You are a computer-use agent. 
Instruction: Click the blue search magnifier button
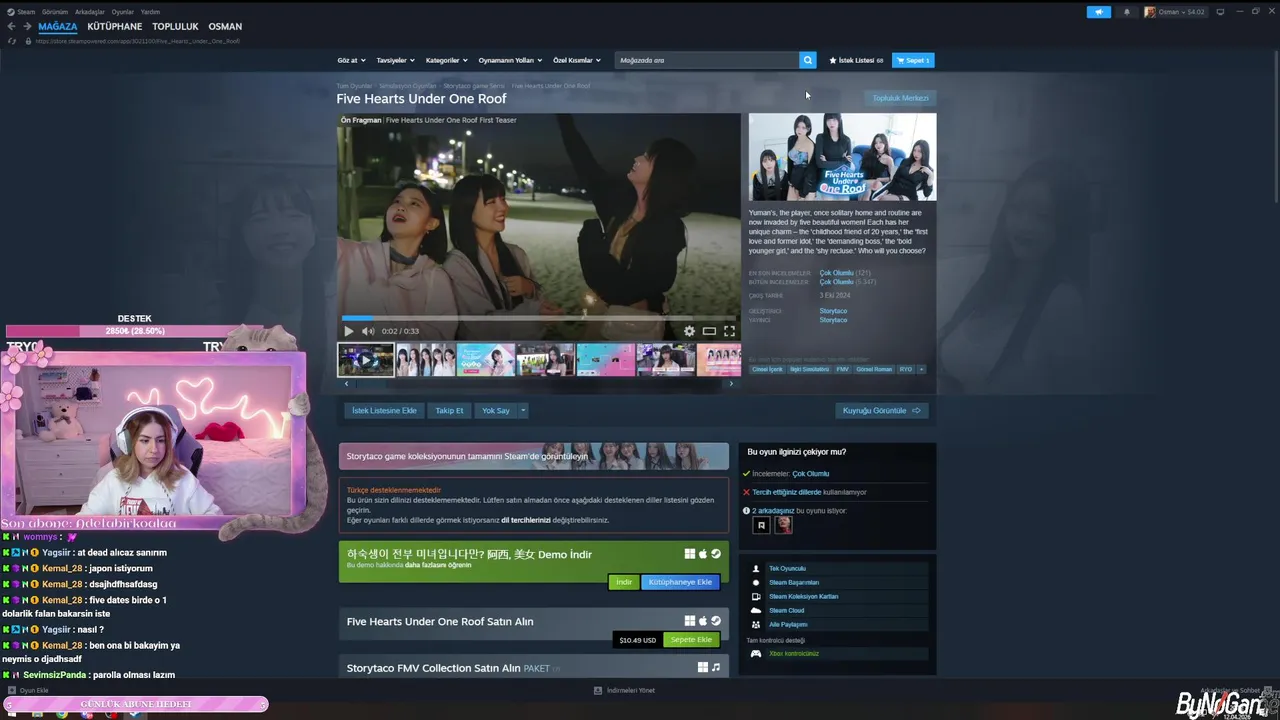(807, 60)
